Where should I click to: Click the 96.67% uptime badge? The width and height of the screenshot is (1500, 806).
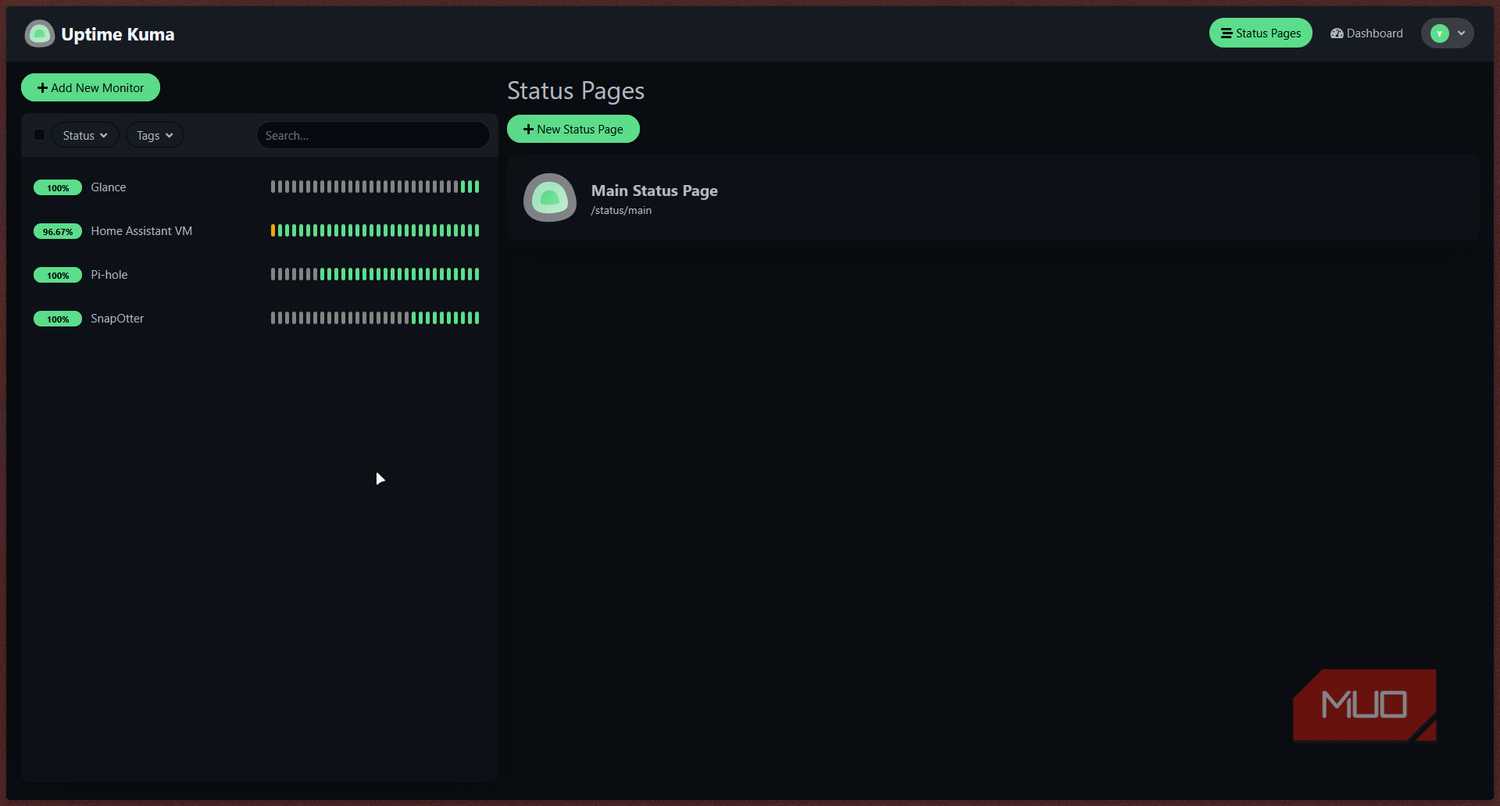[x=58, y=232]
